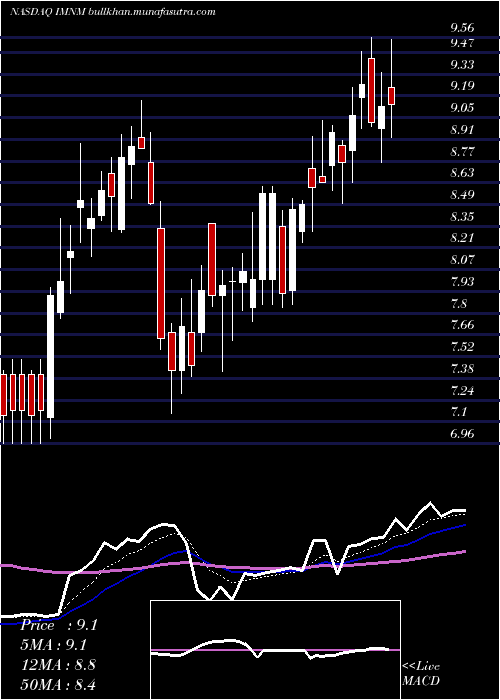Click the 7.1 price axis label
500x700 pixels.
click(x=459, y=411)
